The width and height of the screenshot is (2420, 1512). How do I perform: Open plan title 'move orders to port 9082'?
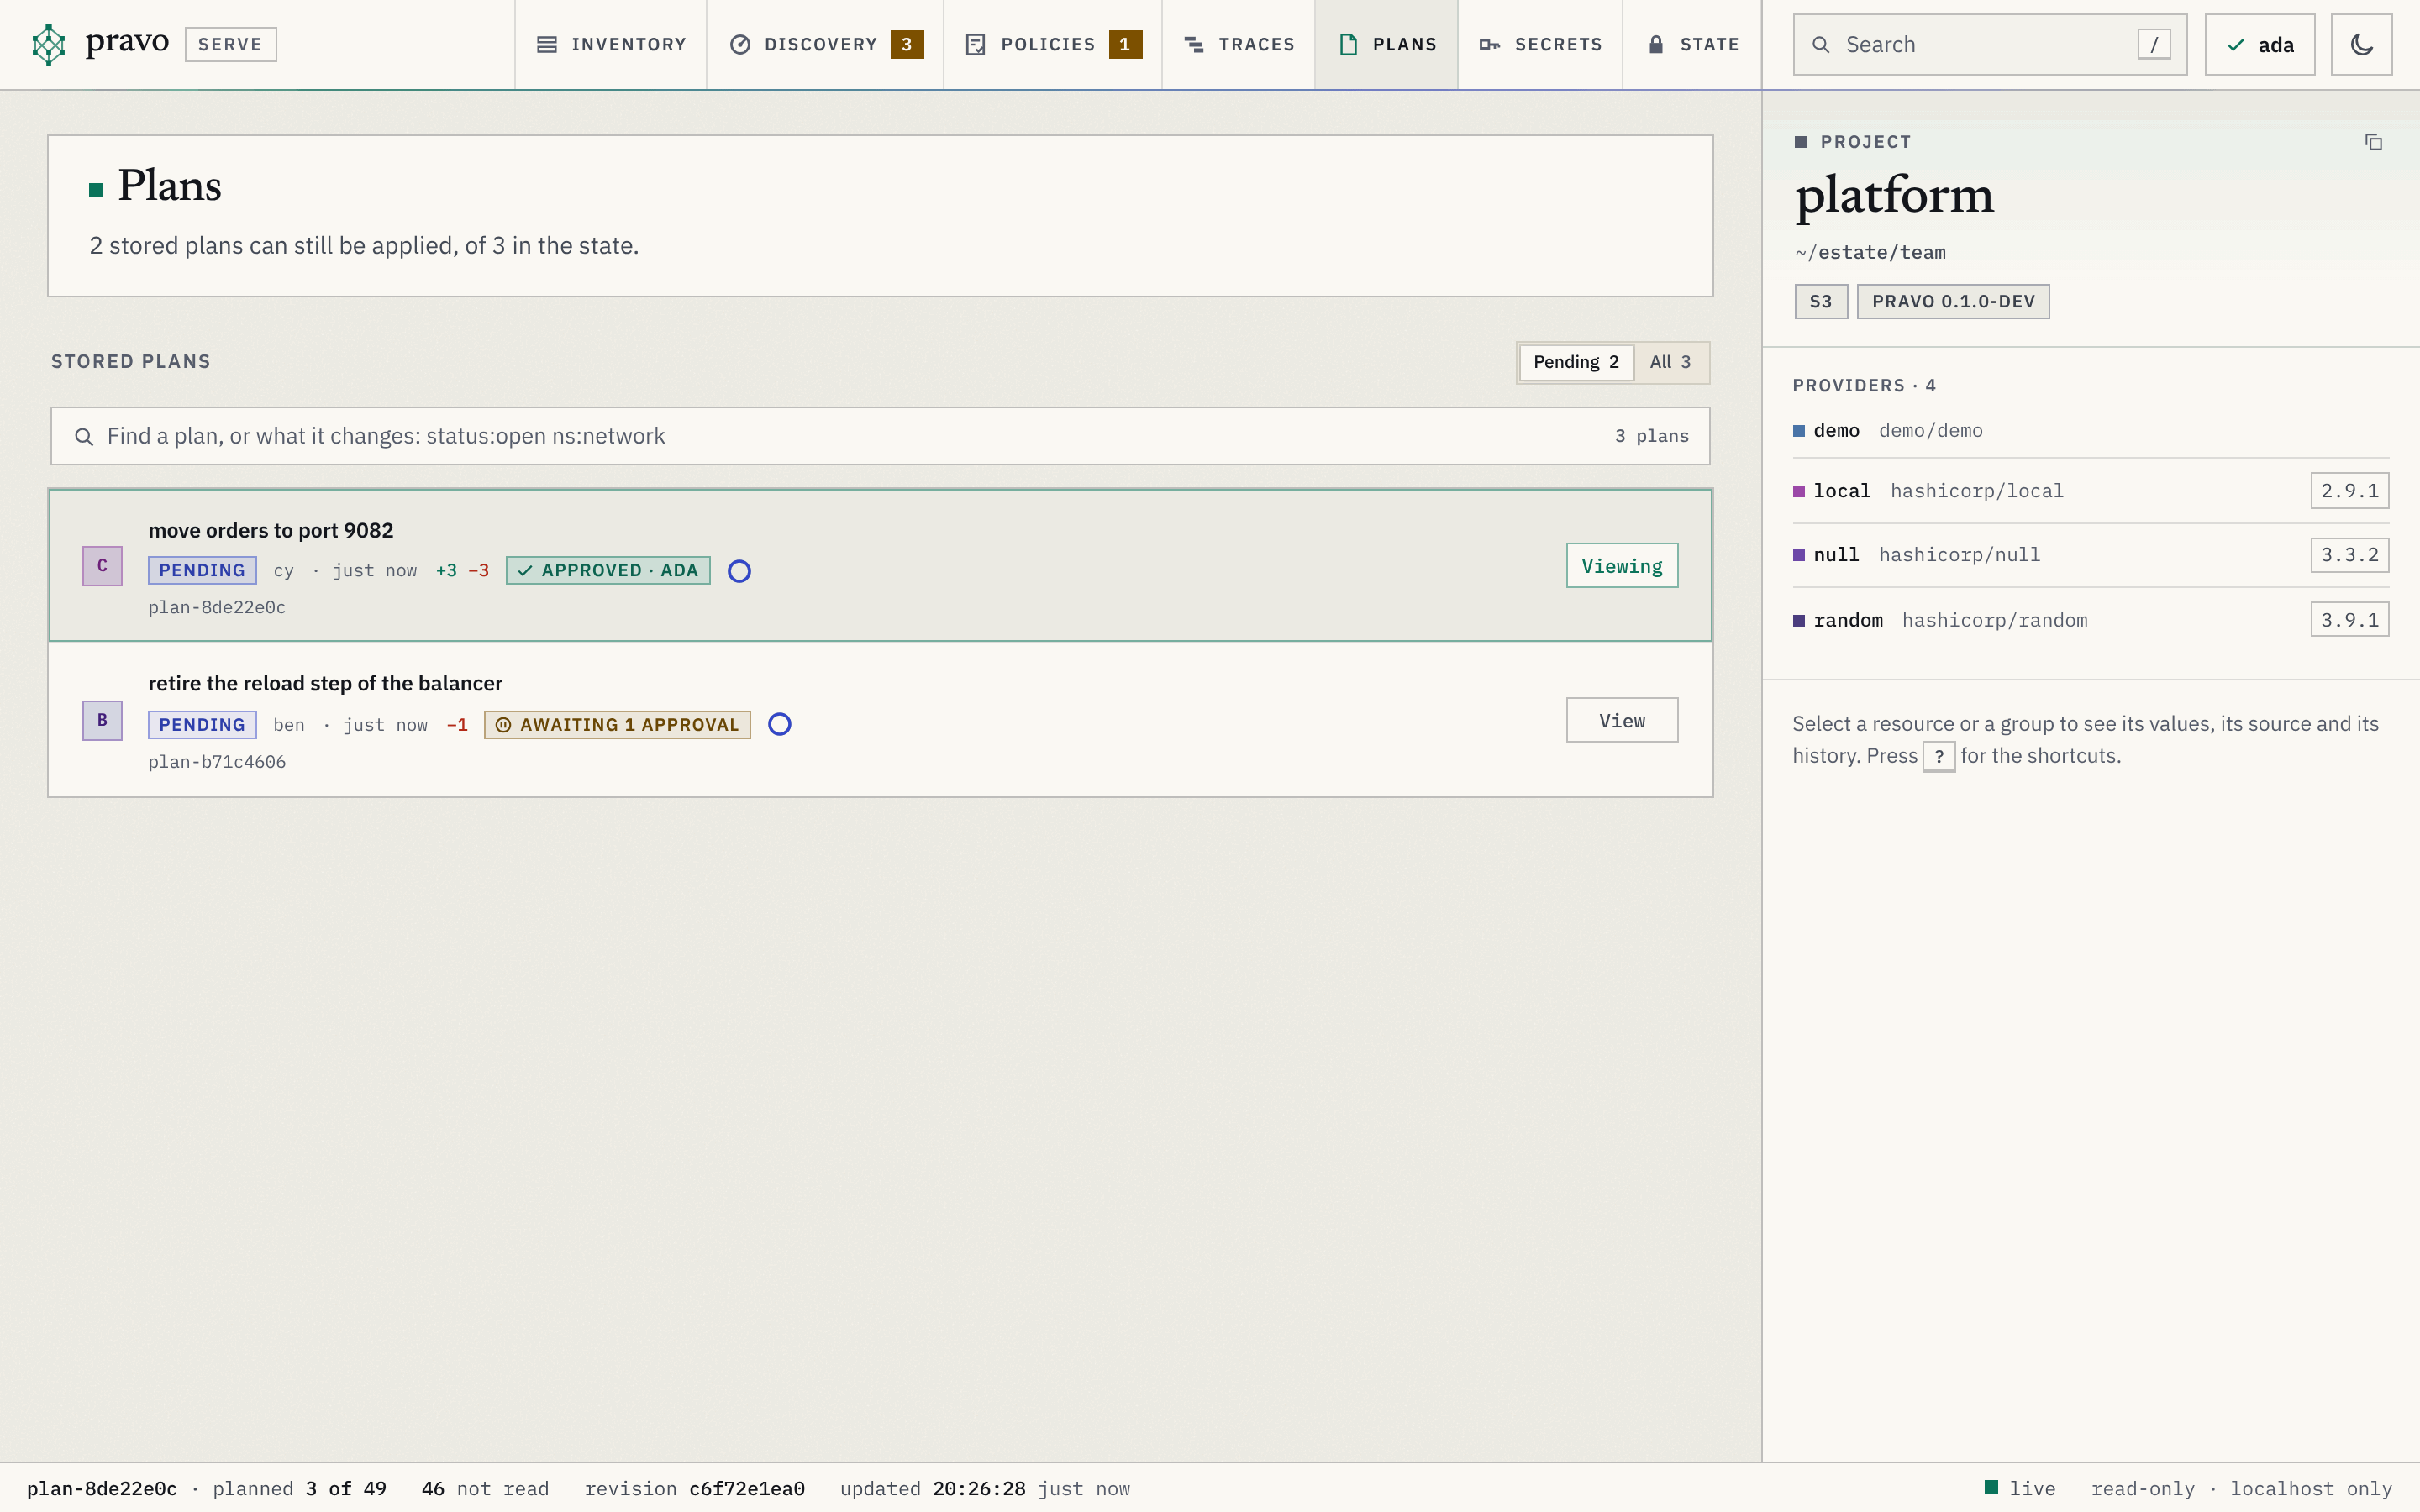click(271, 530)
